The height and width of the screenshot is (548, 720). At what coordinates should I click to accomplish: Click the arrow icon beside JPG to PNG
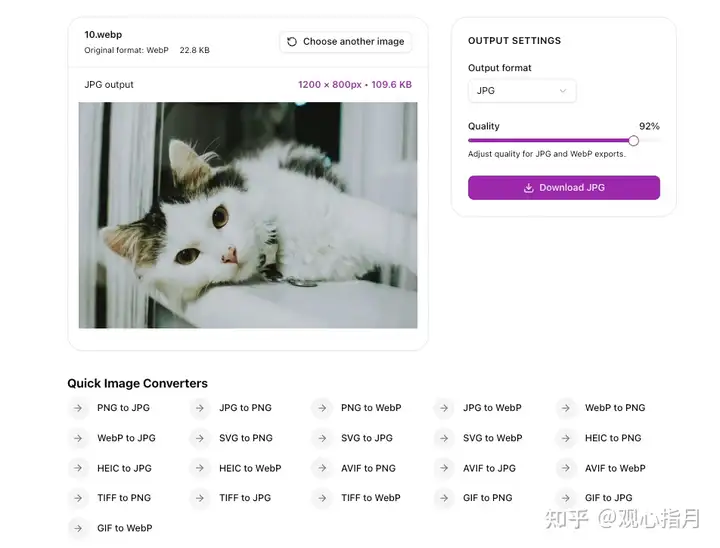200,408
